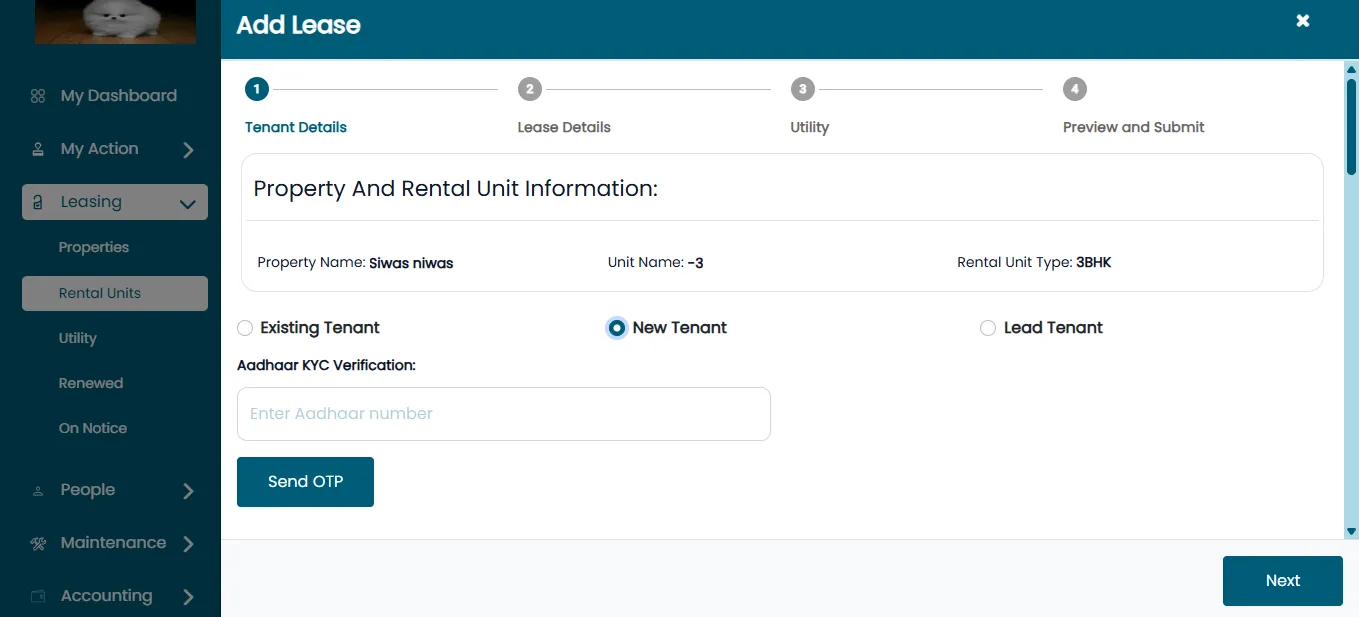Screen dimensions: 1359x617
Task: Collapse the Leasing menu chevron
Action: pyautogui.click(x=187, y=204)
